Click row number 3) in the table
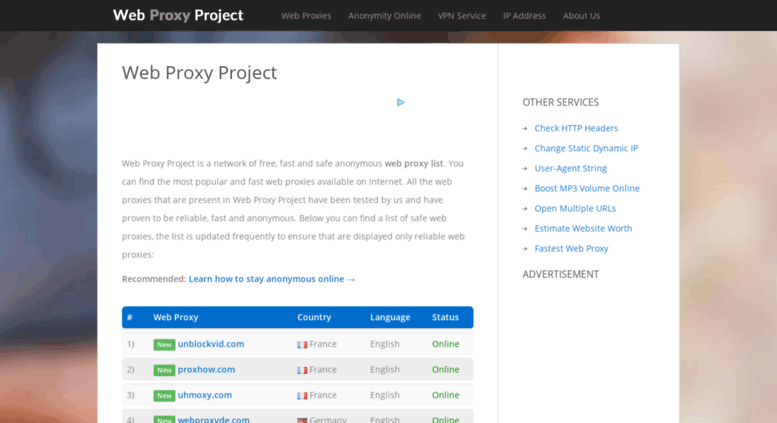 coord(130,395)
